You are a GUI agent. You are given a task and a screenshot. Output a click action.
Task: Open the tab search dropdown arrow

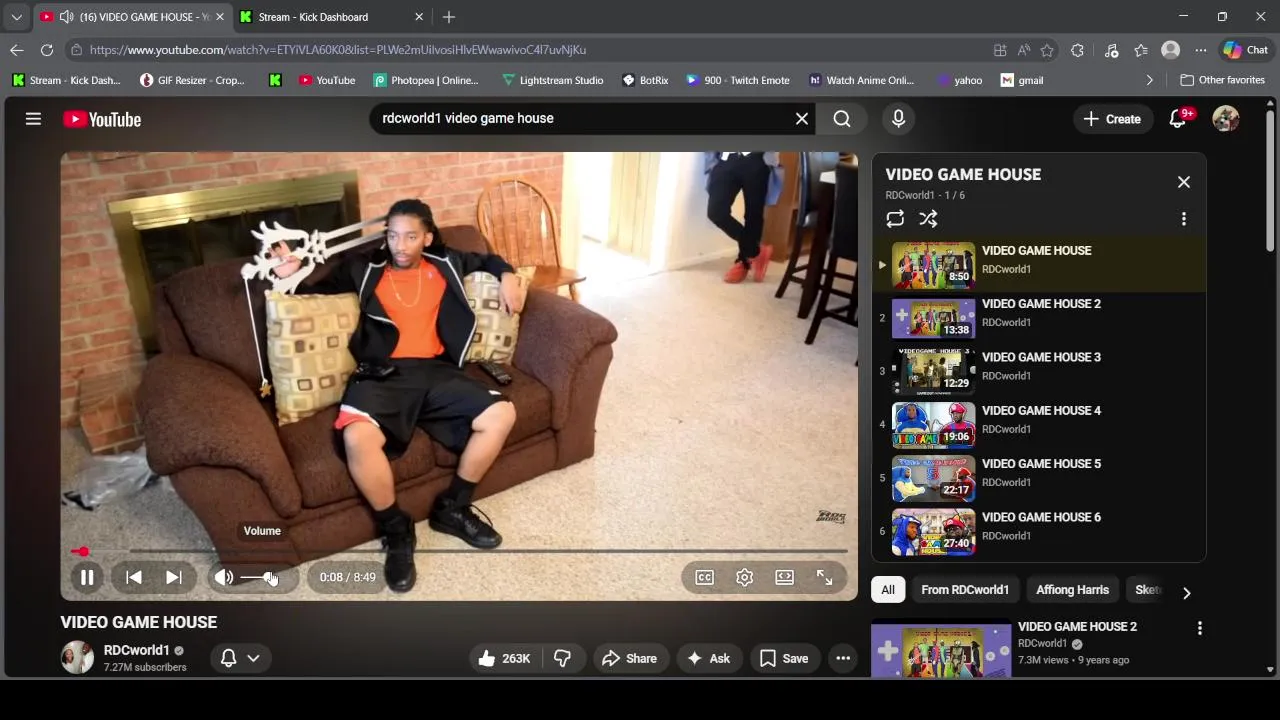click(x=16, y=17)
